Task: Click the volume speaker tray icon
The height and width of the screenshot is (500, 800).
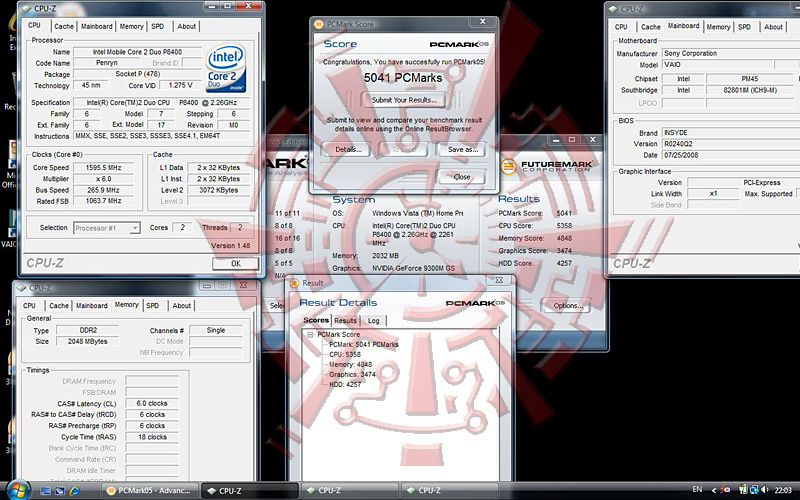Action: click(x=765, y=490)
